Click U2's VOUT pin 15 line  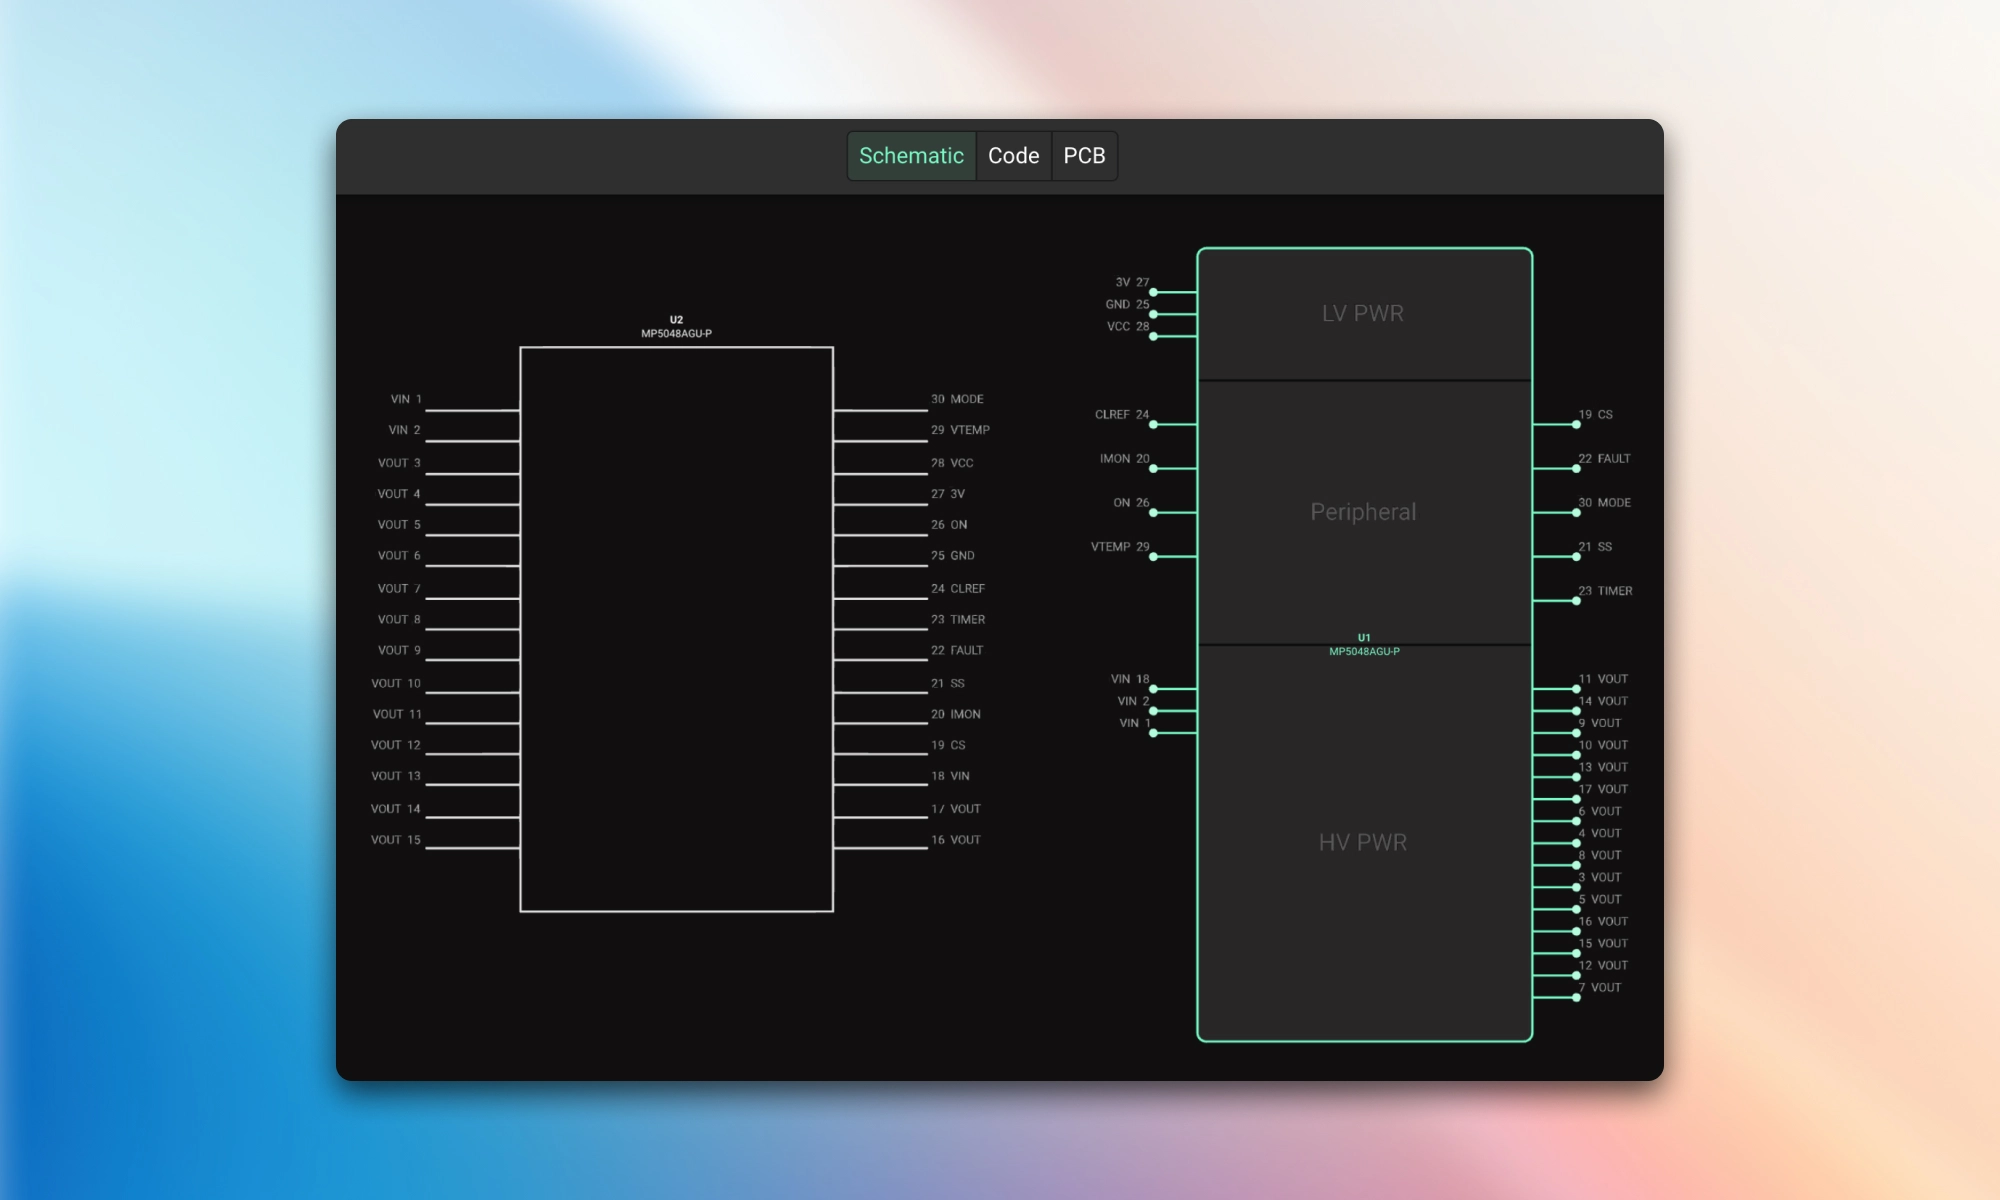(x=472, y=849)
